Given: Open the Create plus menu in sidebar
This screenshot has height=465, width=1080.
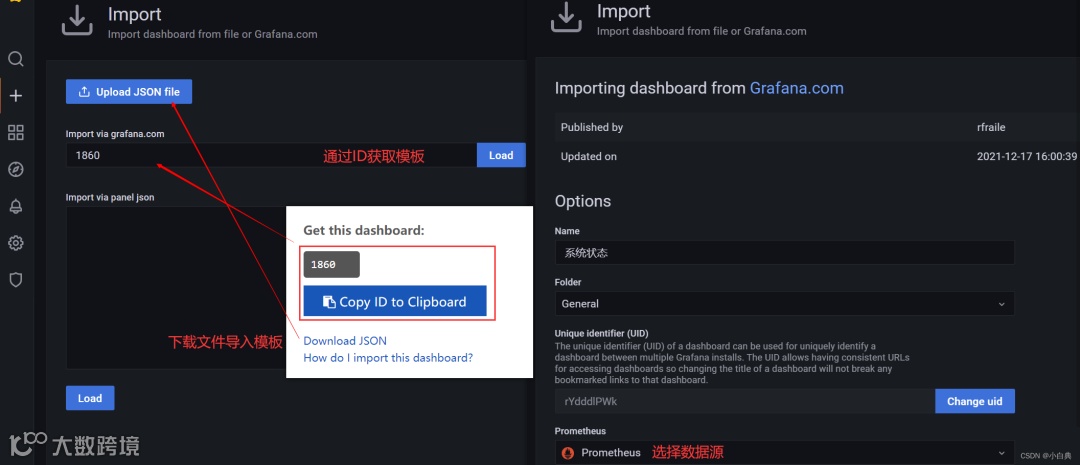Looking at the screenshot, I should point(16,96).
